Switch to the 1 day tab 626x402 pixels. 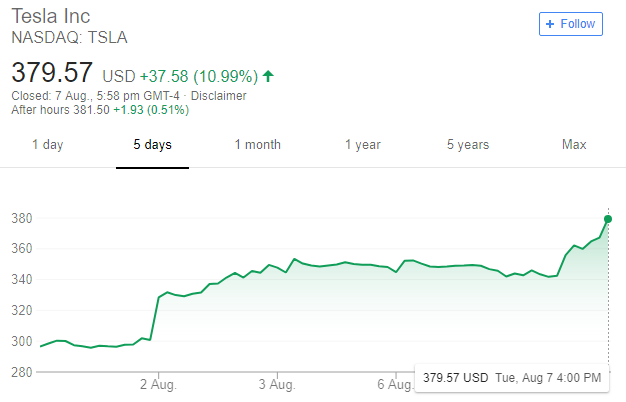47,145
